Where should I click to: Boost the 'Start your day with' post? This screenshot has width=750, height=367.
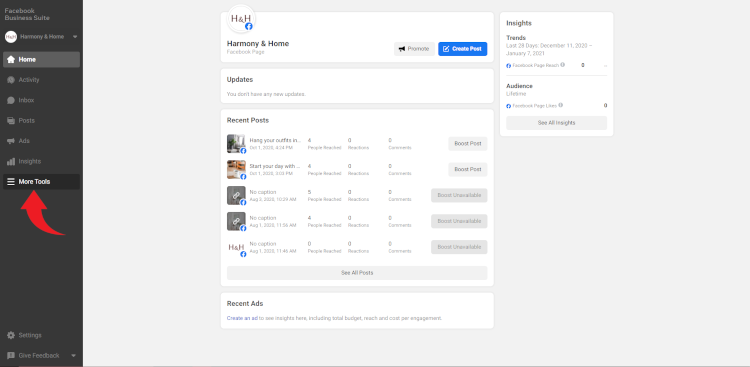[x=468, y=169]
